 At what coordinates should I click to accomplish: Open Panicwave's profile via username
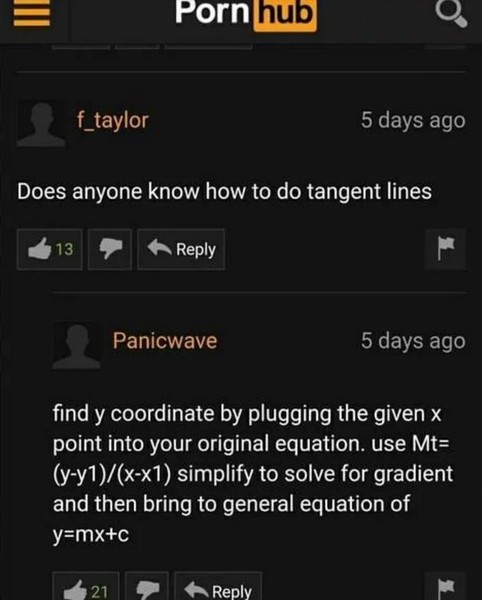165,341
